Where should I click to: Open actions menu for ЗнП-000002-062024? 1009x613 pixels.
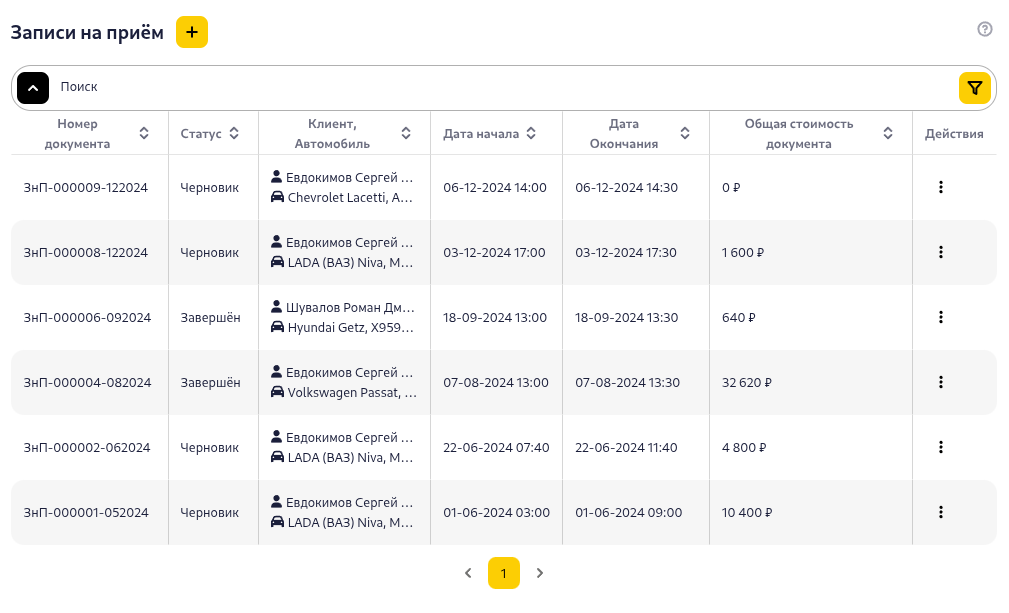click(940, 447)
